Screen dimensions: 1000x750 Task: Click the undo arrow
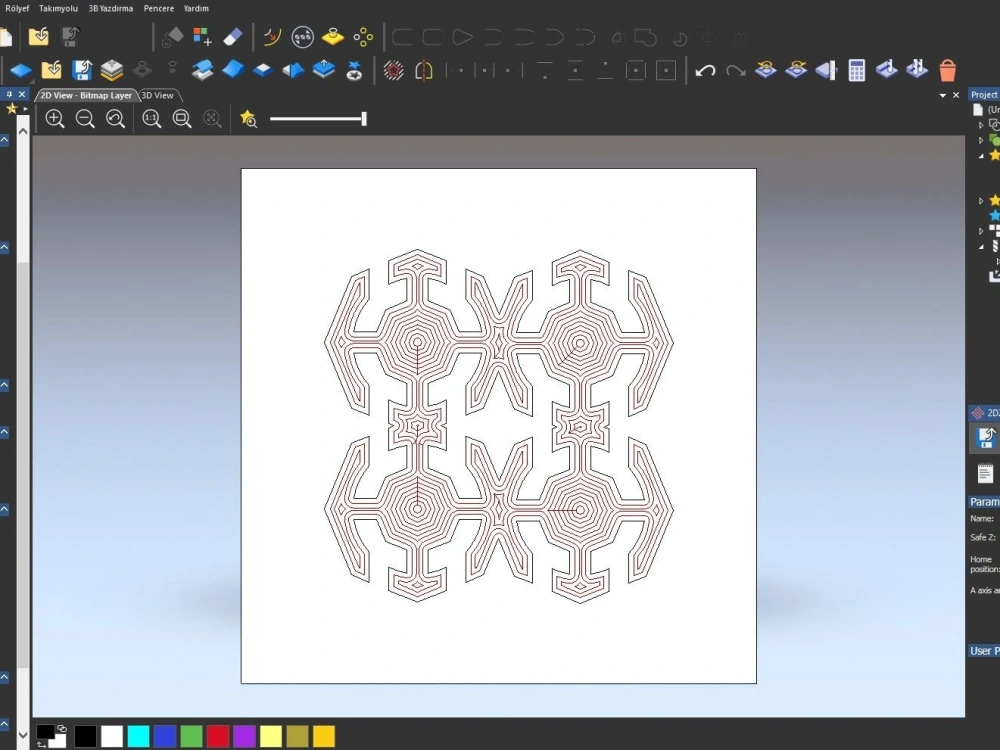click(705, 70)
